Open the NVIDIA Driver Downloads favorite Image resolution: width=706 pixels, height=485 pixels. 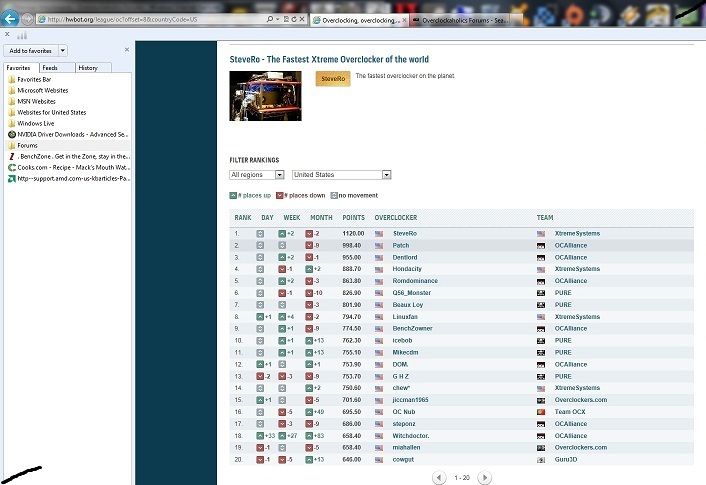click(x=68, y=134)
